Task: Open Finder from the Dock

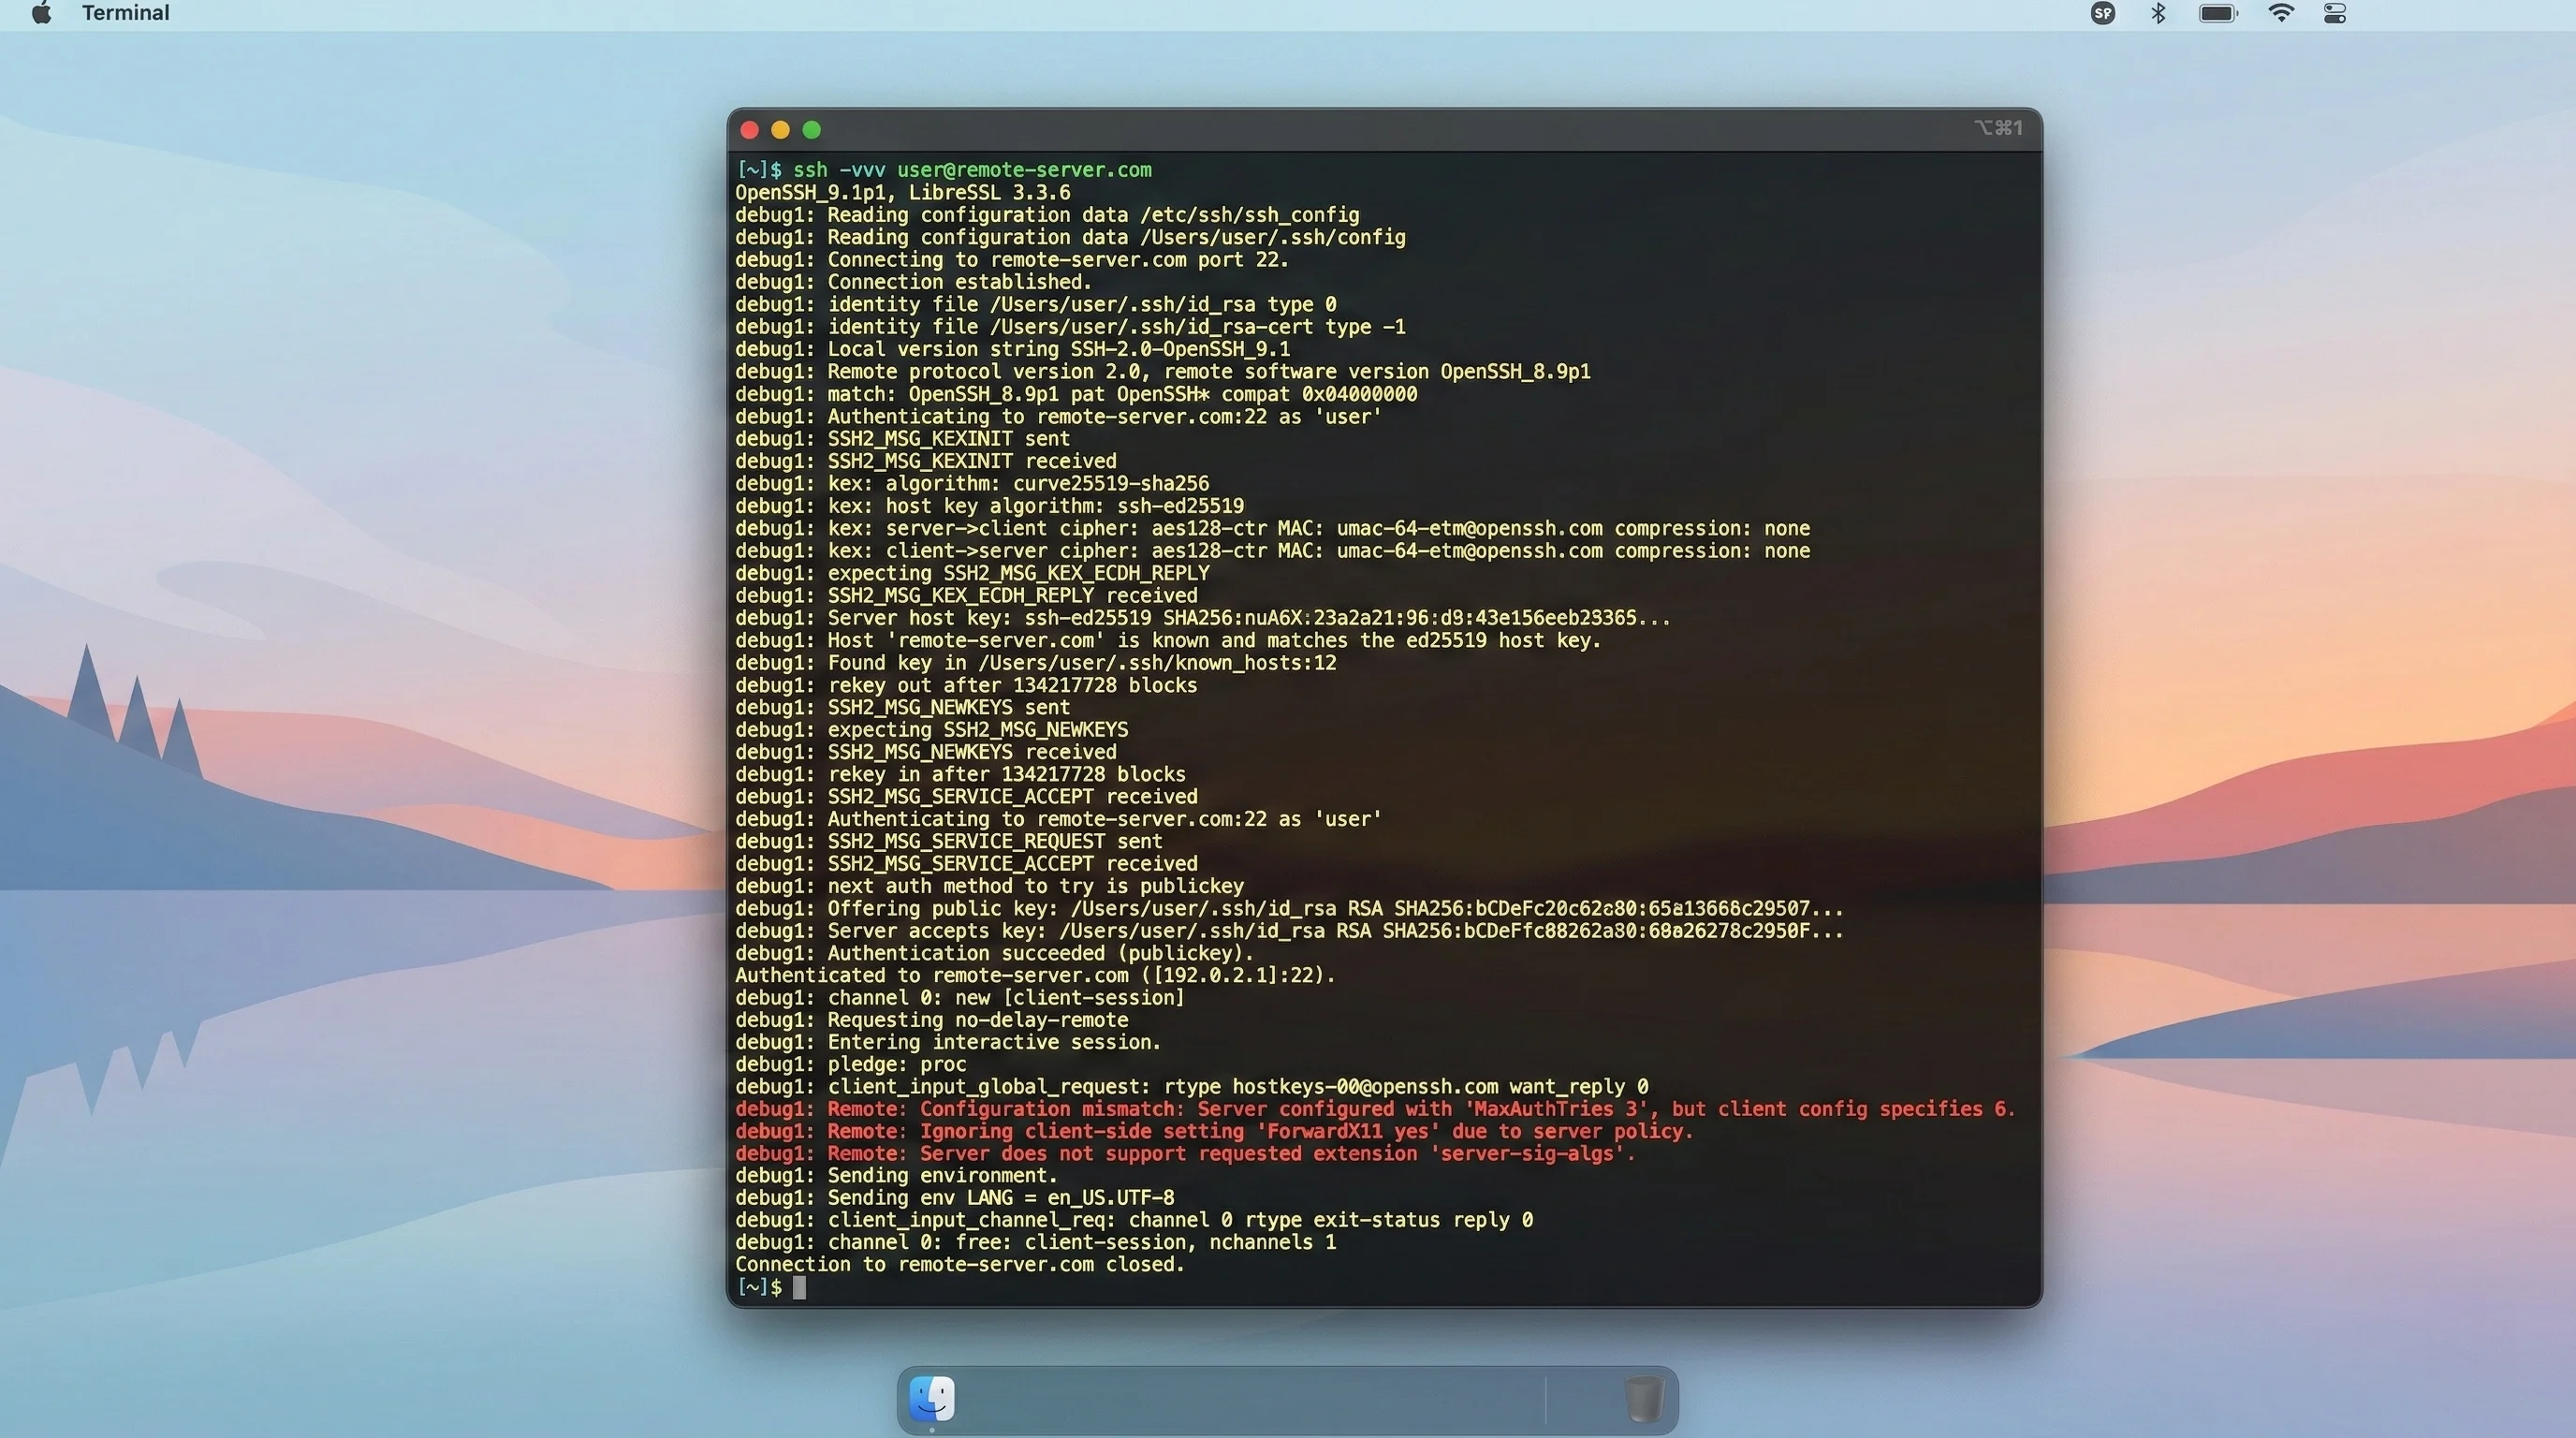Action: point(932,1398)
